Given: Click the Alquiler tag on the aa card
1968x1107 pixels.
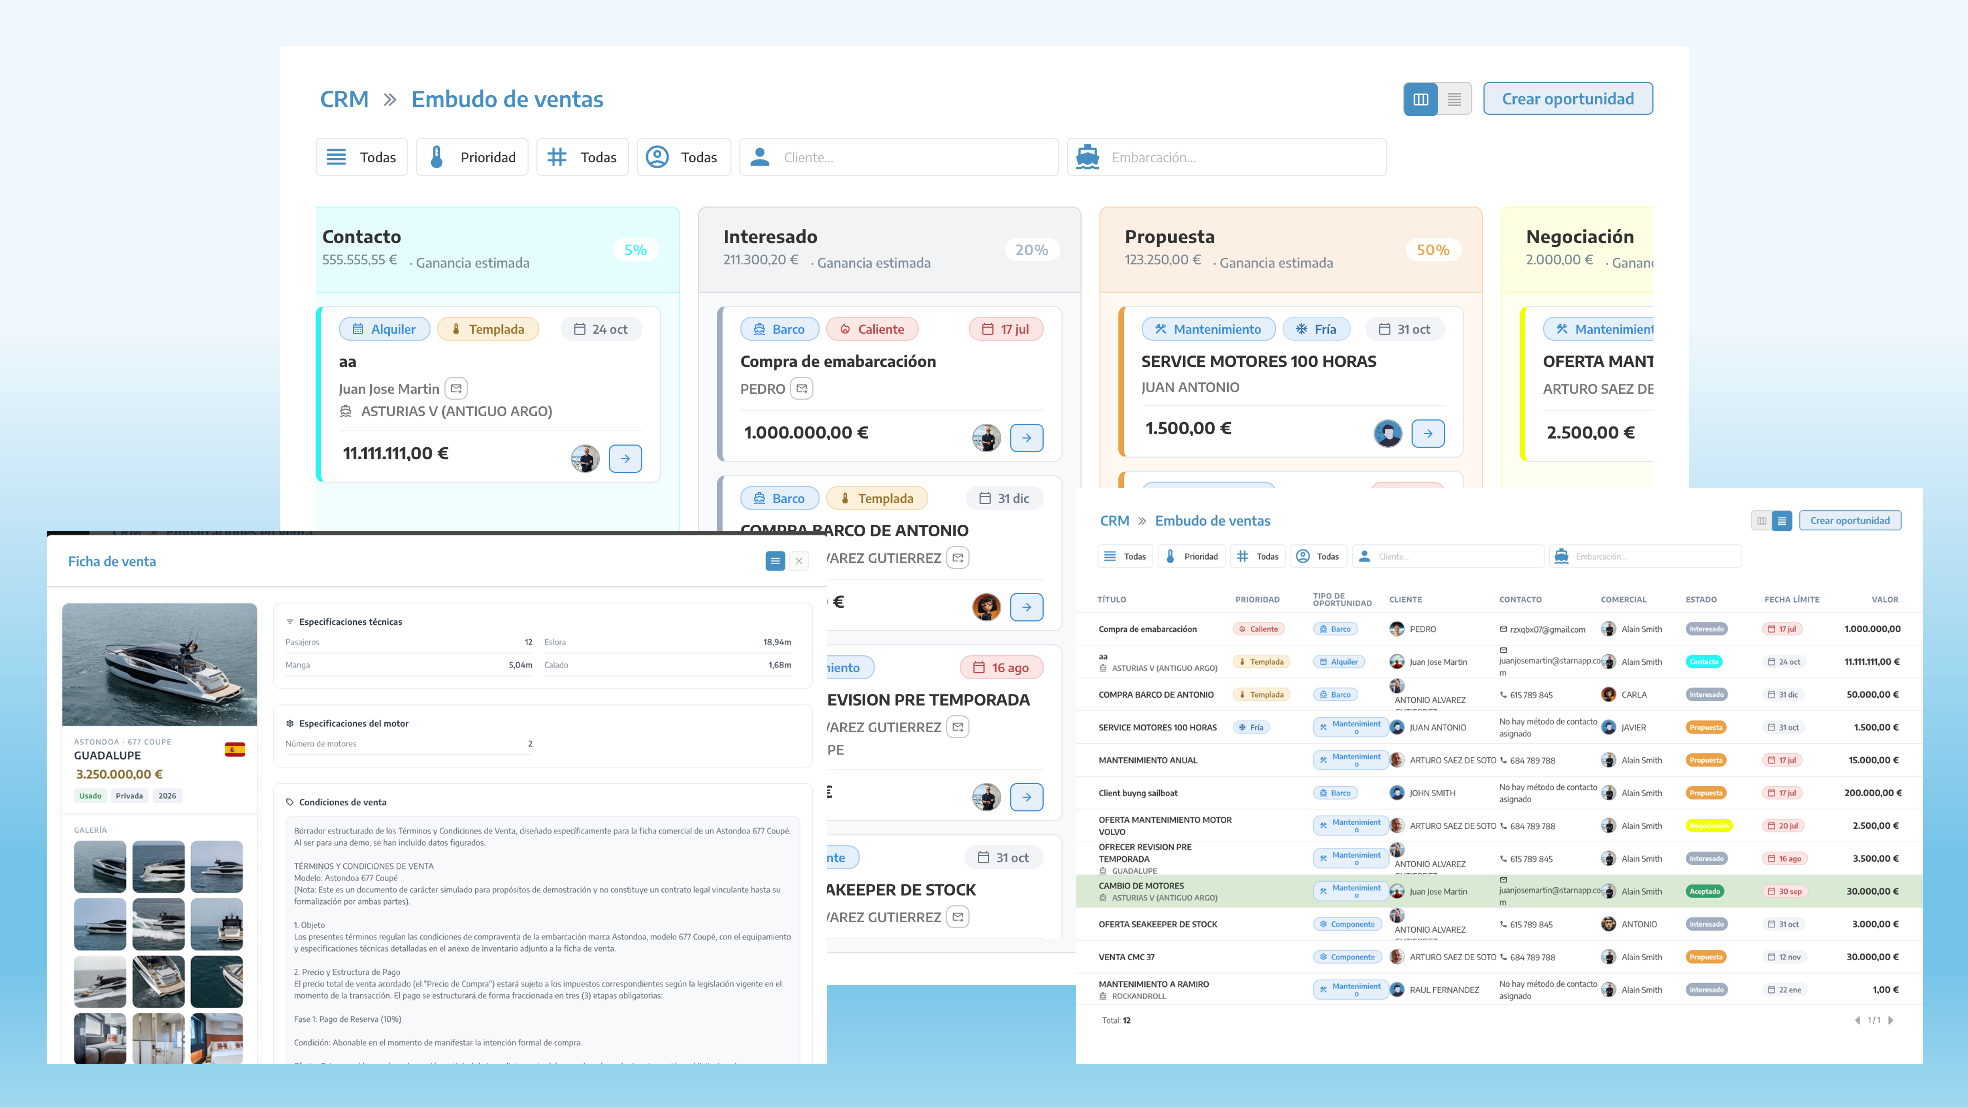Looking at the screenshot, I should coord(384,329).
